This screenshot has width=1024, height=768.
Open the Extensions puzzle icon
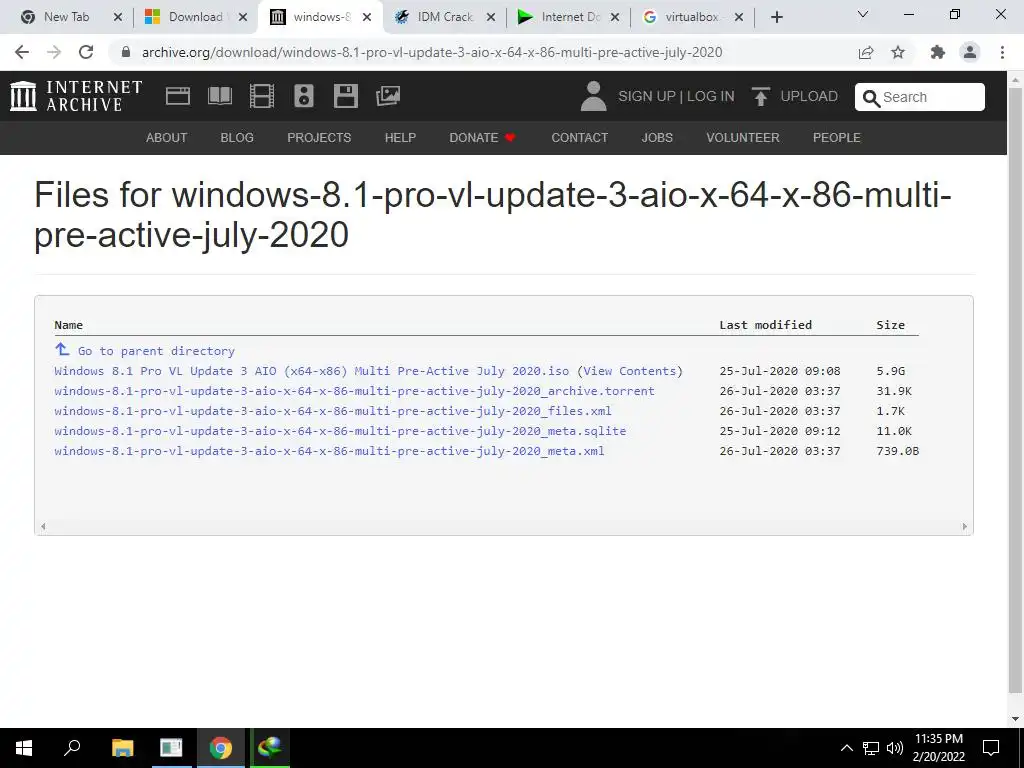click(x=938, y=52)
